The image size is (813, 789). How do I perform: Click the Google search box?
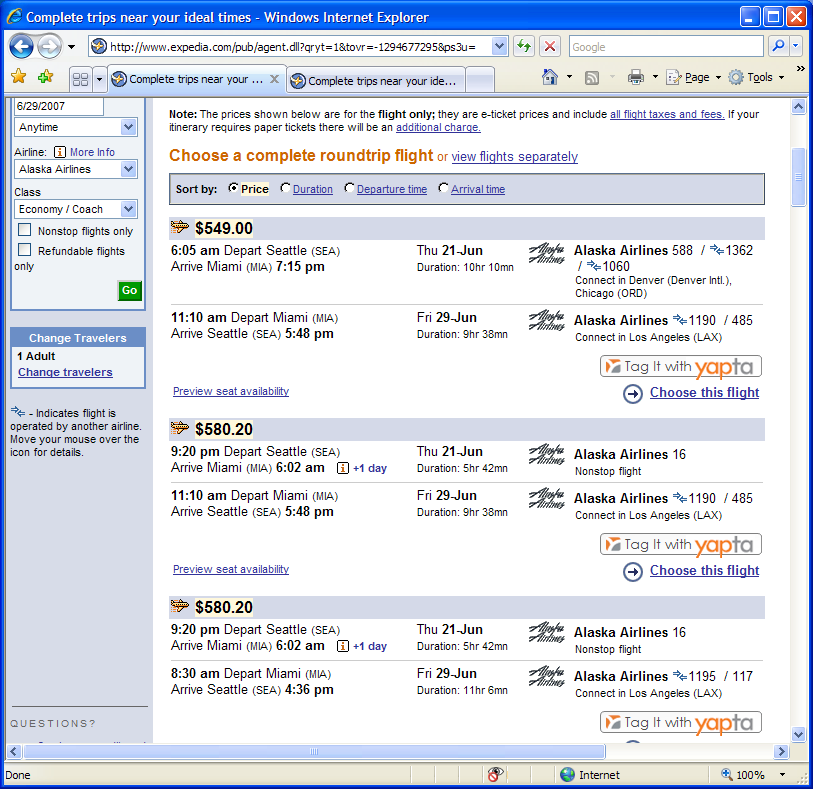coord(666,47)
